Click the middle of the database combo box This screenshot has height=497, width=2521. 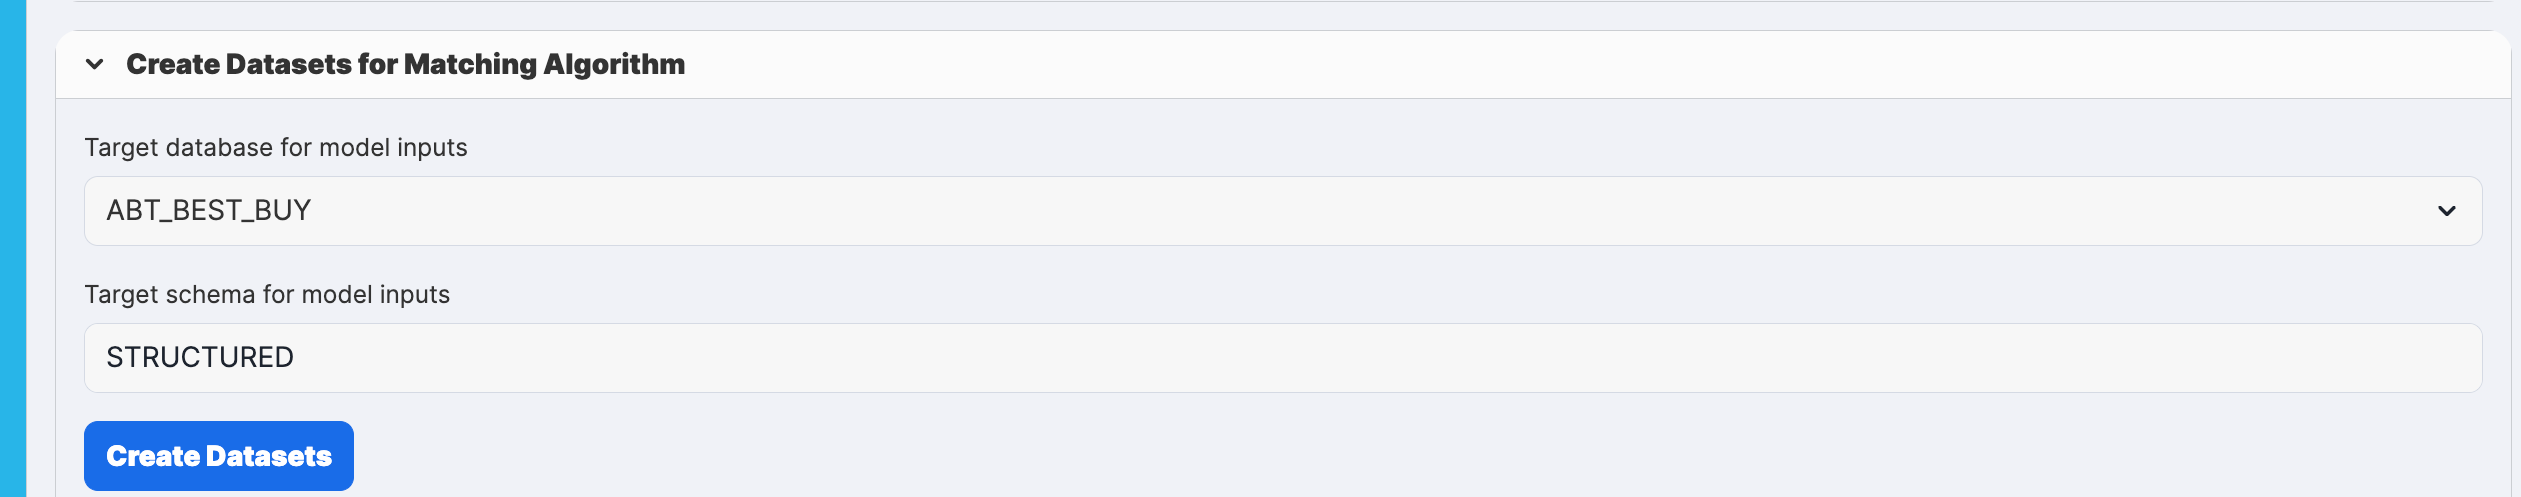(x=1282, y=211)
